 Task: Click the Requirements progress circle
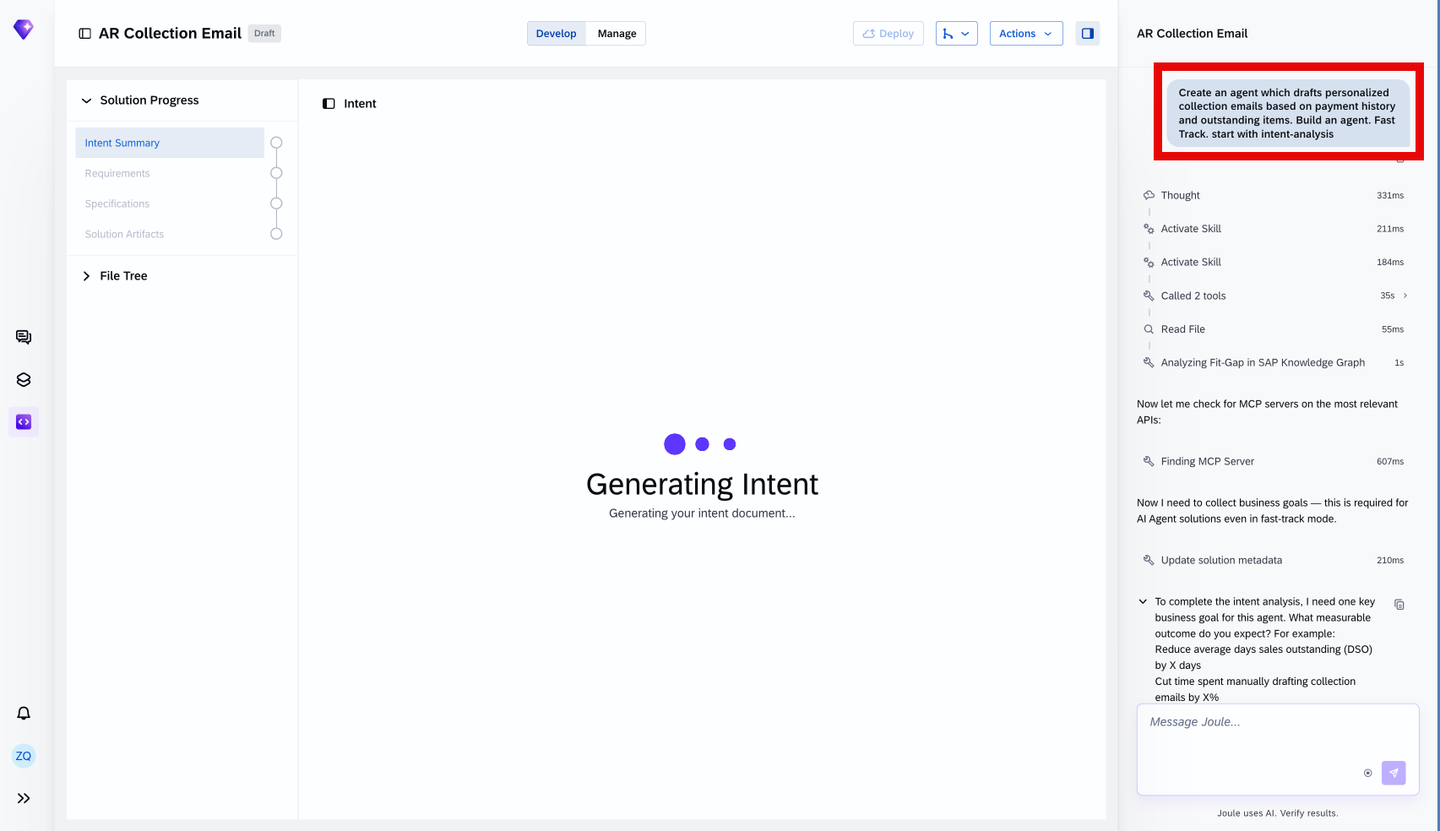tap(276, 173)
